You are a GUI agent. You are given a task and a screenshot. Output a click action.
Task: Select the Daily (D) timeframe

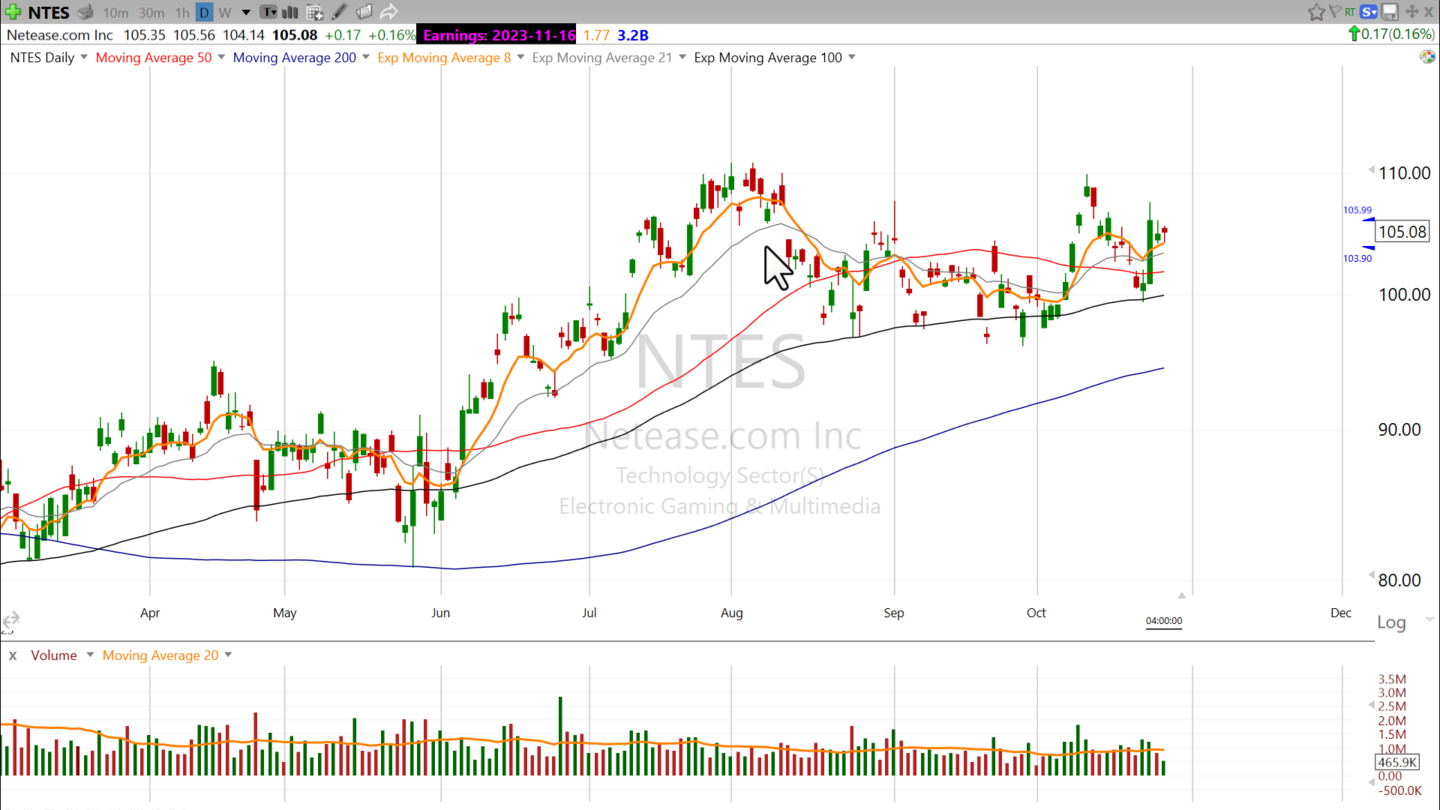[204, 12]
